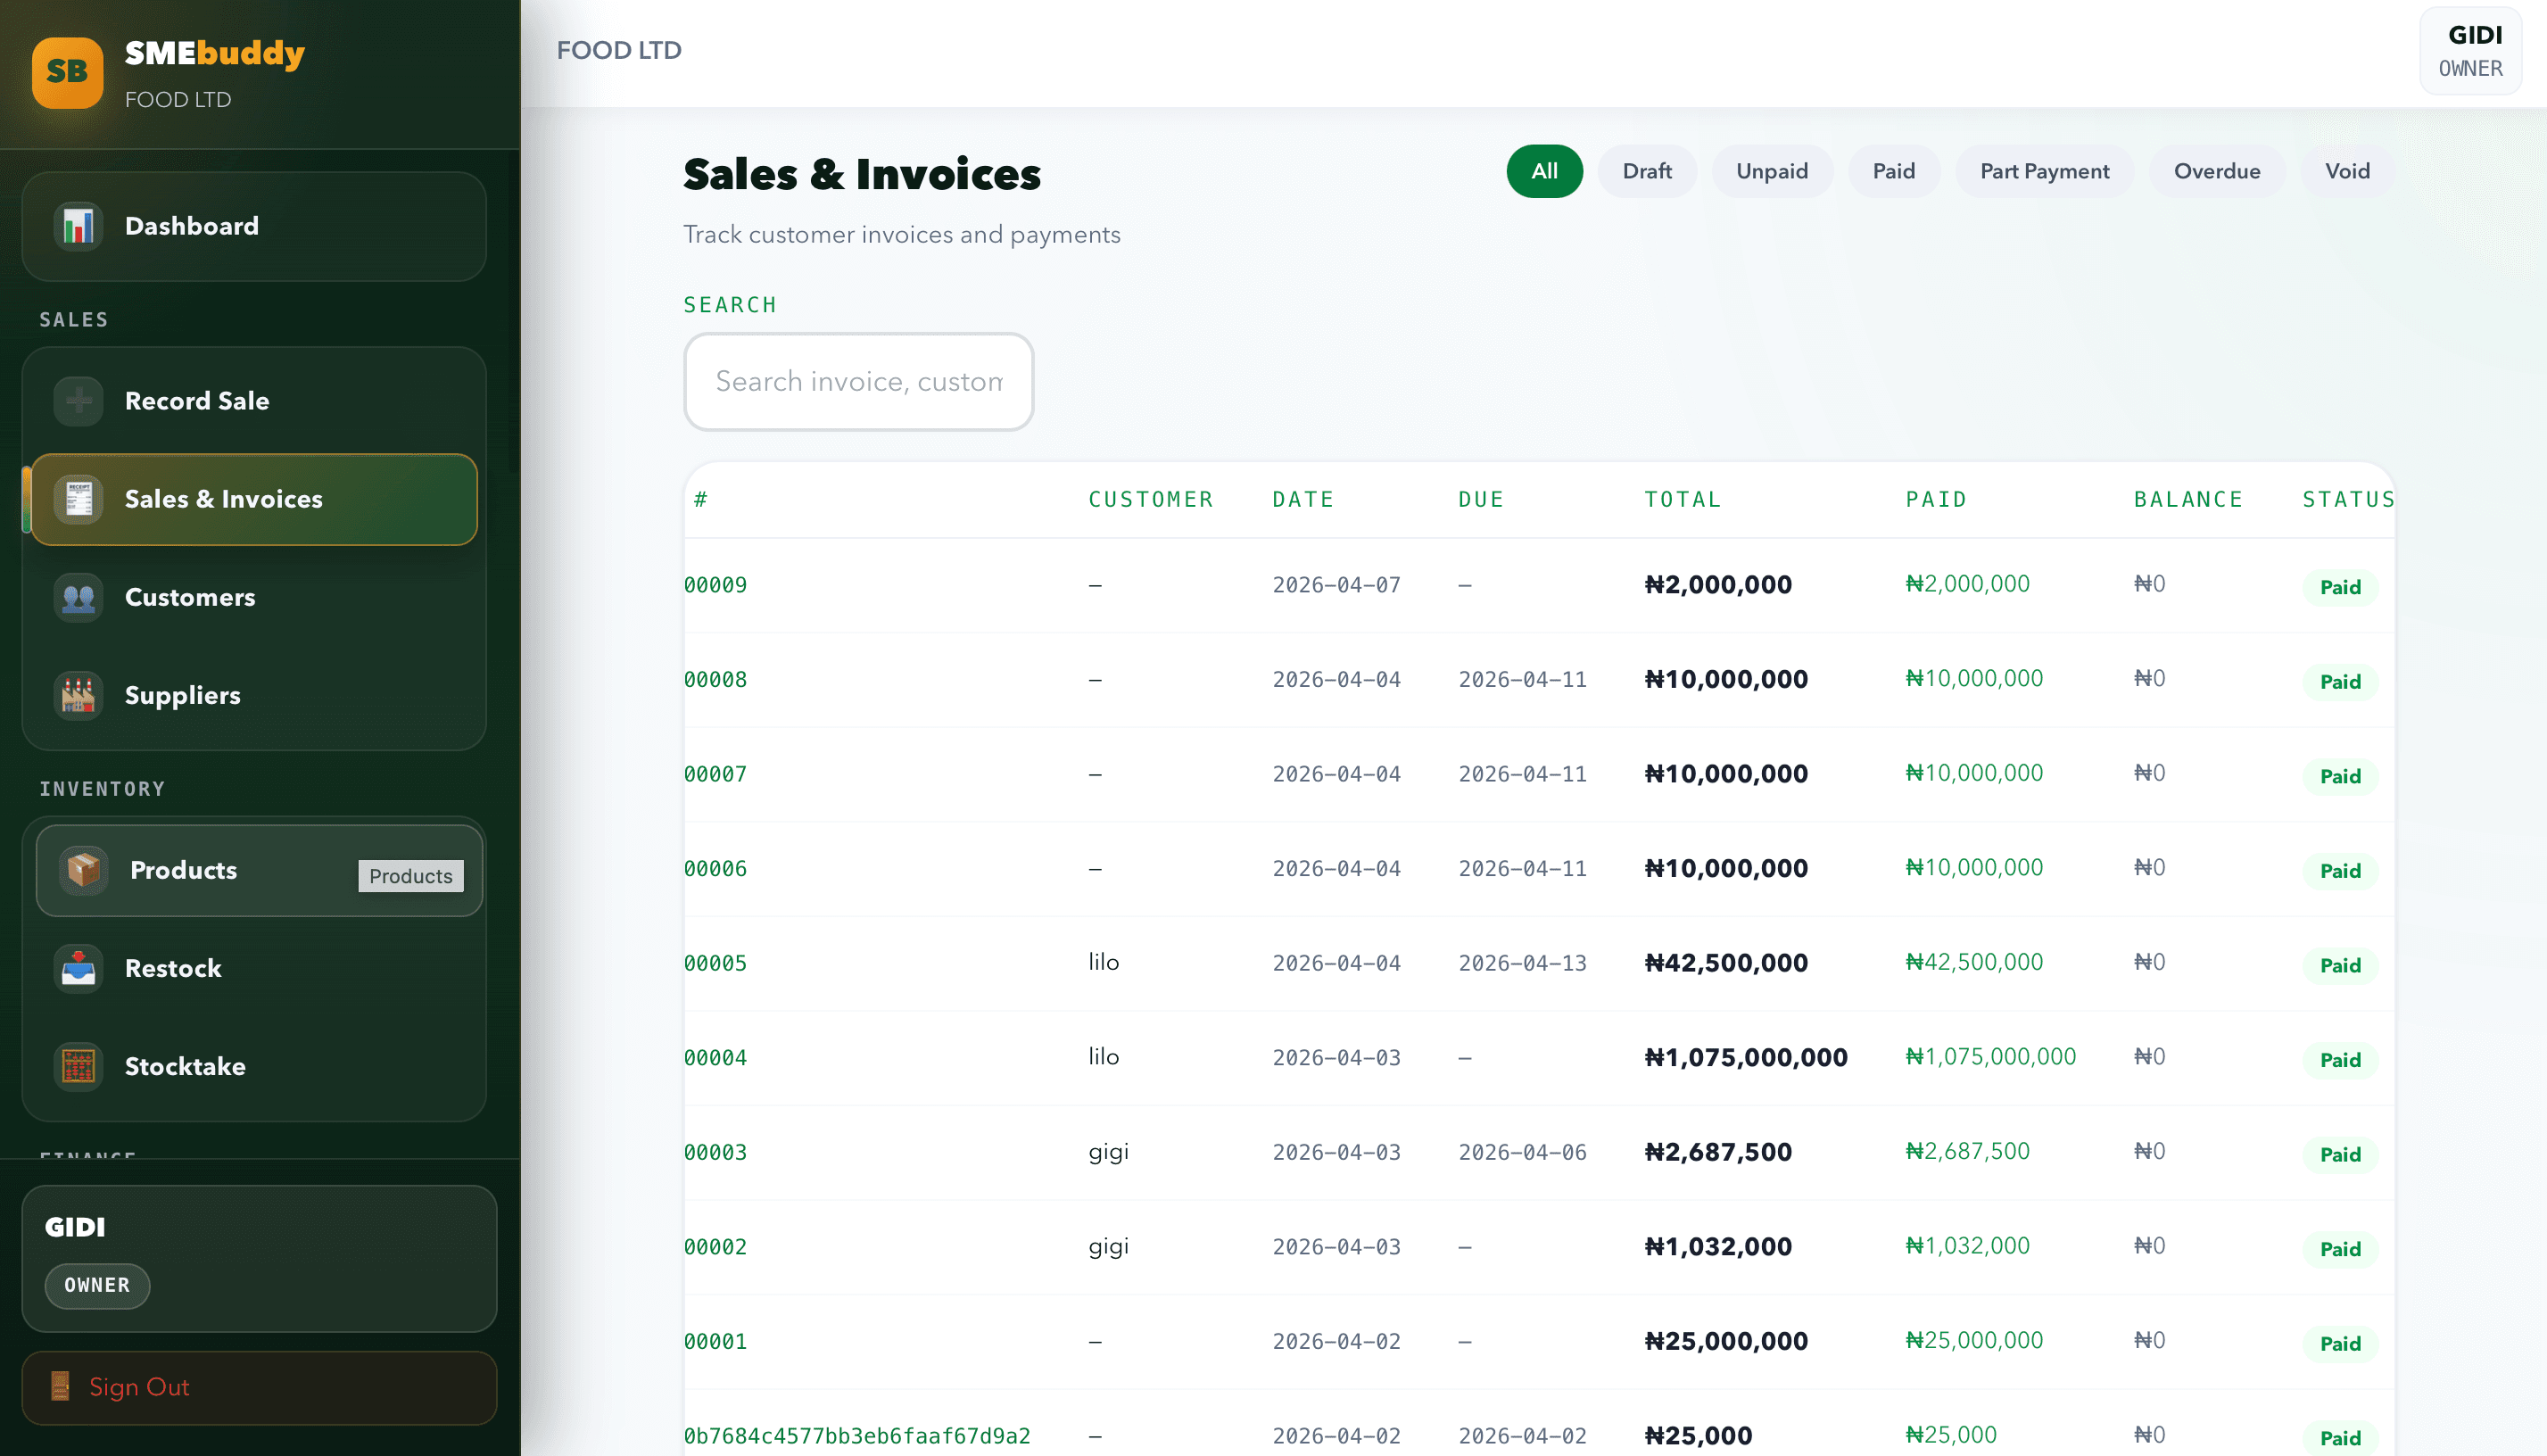Click the DATE column header
This screenshot has height=1456, width=2547.
1303,500
